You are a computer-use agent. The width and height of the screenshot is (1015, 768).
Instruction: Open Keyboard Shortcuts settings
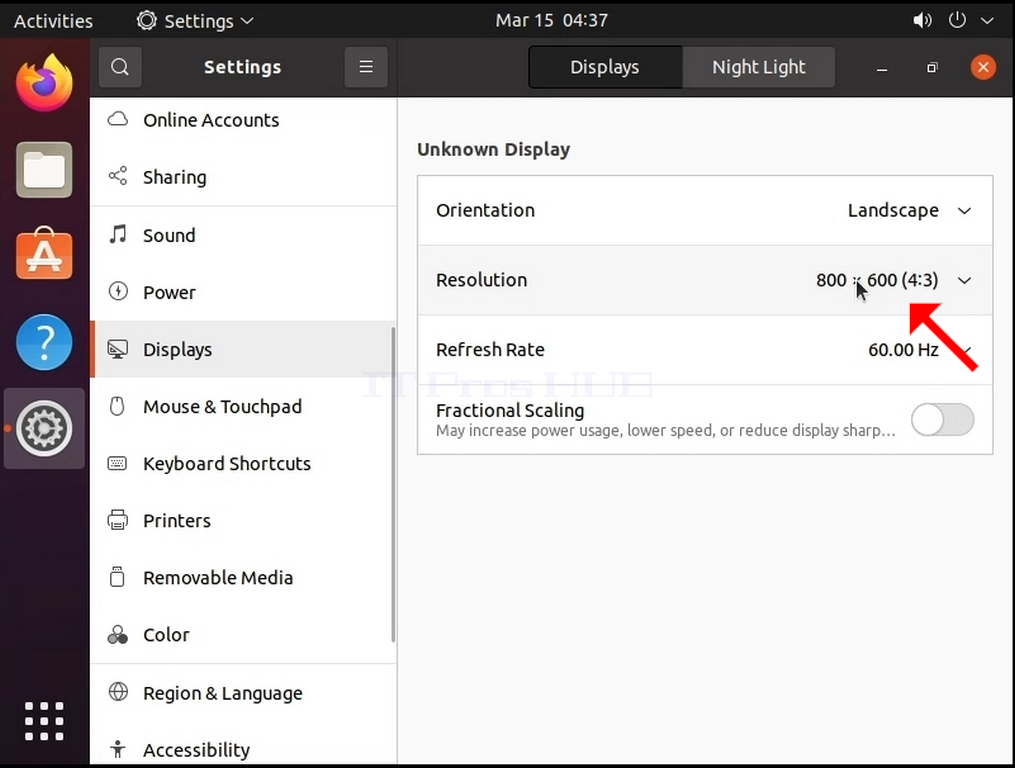tap(243, 464)
